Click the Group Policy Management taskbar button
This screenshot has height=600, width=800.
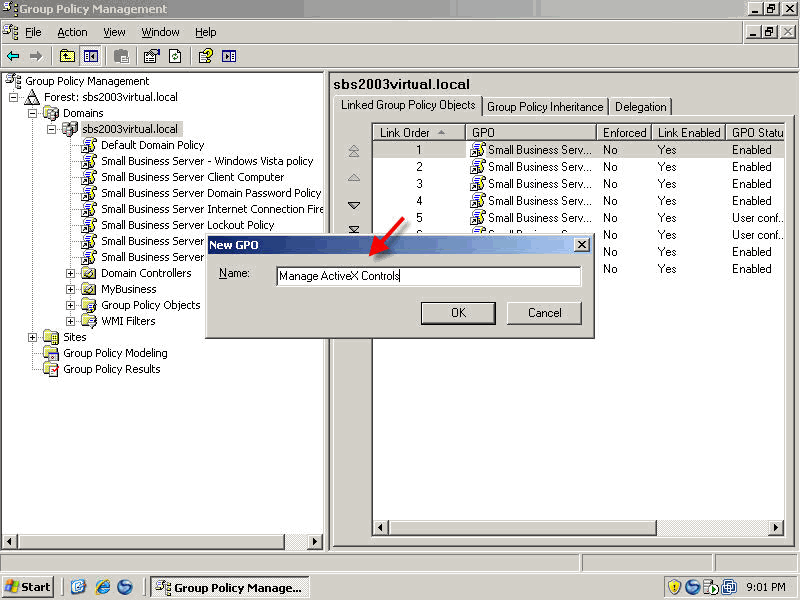click(231, 587)
